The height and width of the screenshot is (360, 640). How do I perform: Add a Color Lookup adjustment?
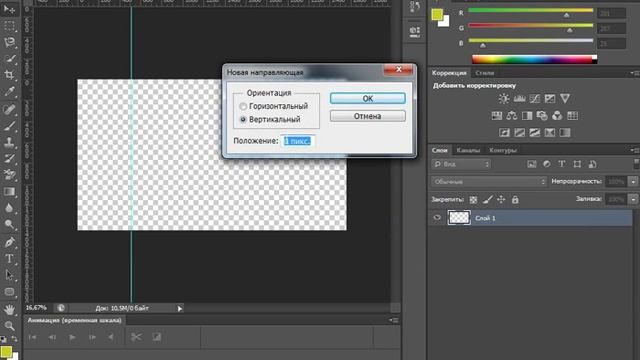(x=573, y=116)
